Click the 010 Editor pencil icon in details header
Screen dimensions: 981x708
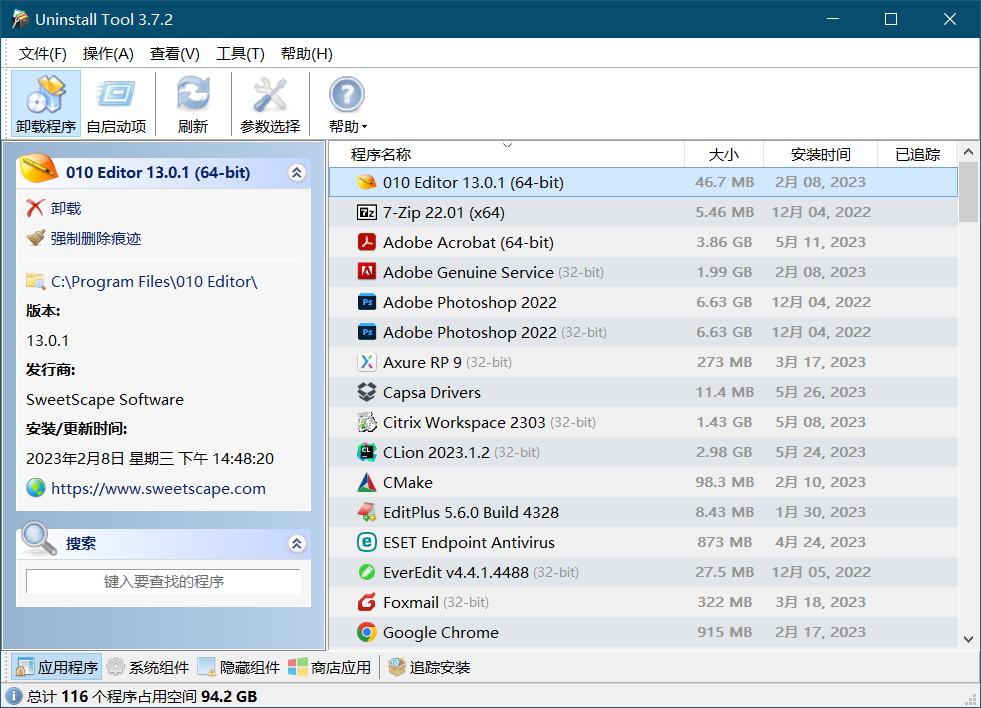point(39,168)
